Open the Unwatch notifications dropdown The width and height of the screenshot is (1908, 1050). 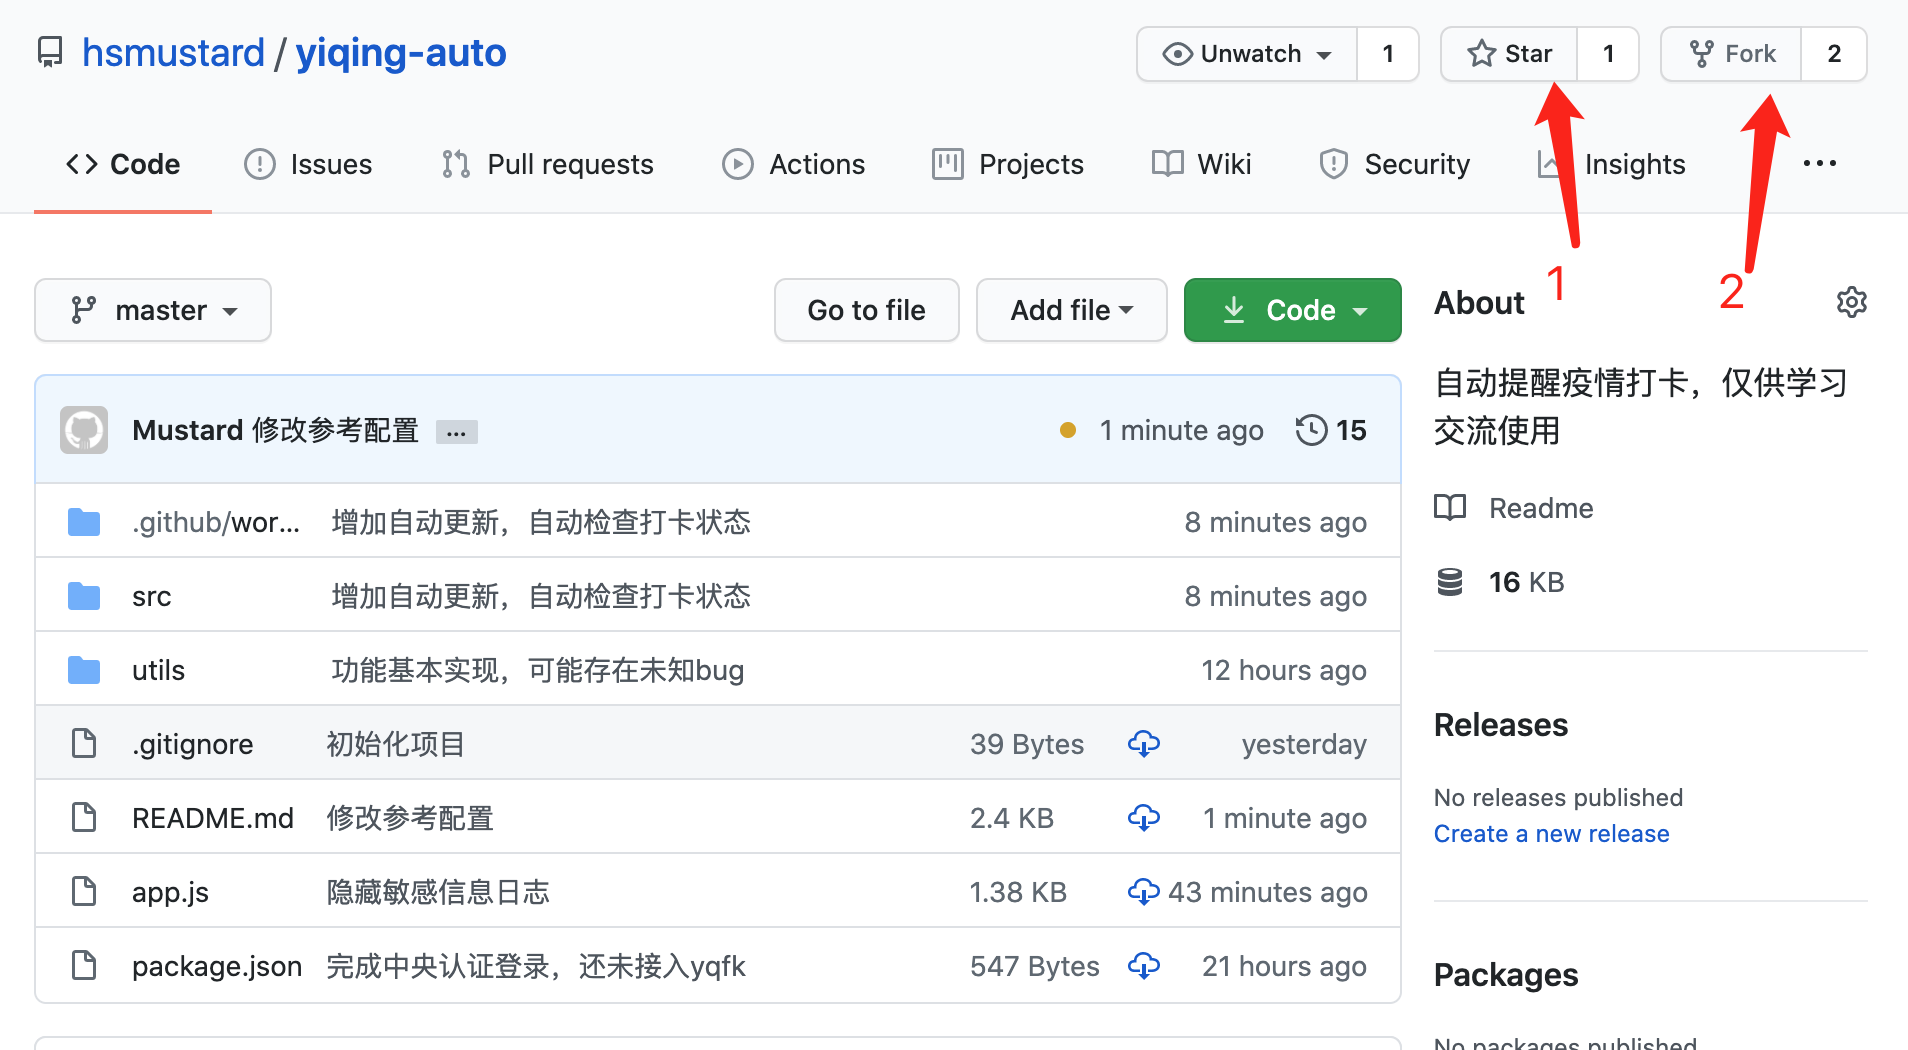[1247, 54]
